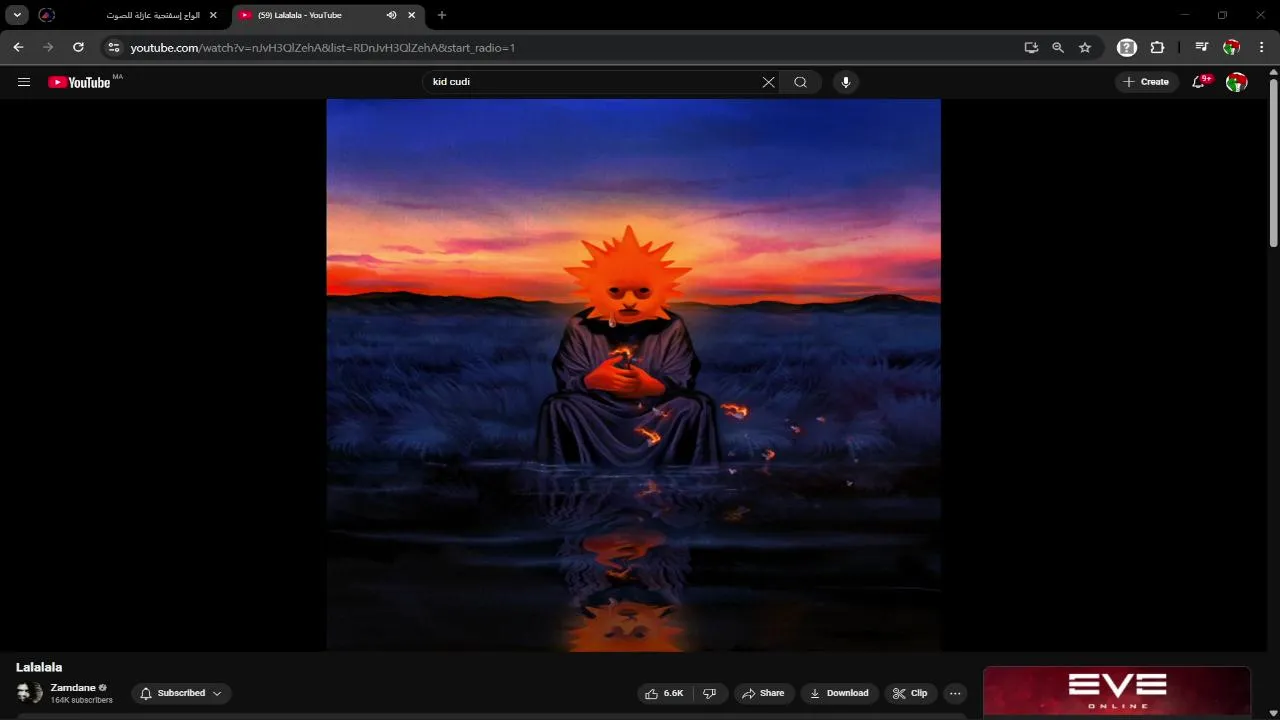Screen dimensions: 1280x720
Task: Clear the search text with X
Action: (x=768, y=82)
